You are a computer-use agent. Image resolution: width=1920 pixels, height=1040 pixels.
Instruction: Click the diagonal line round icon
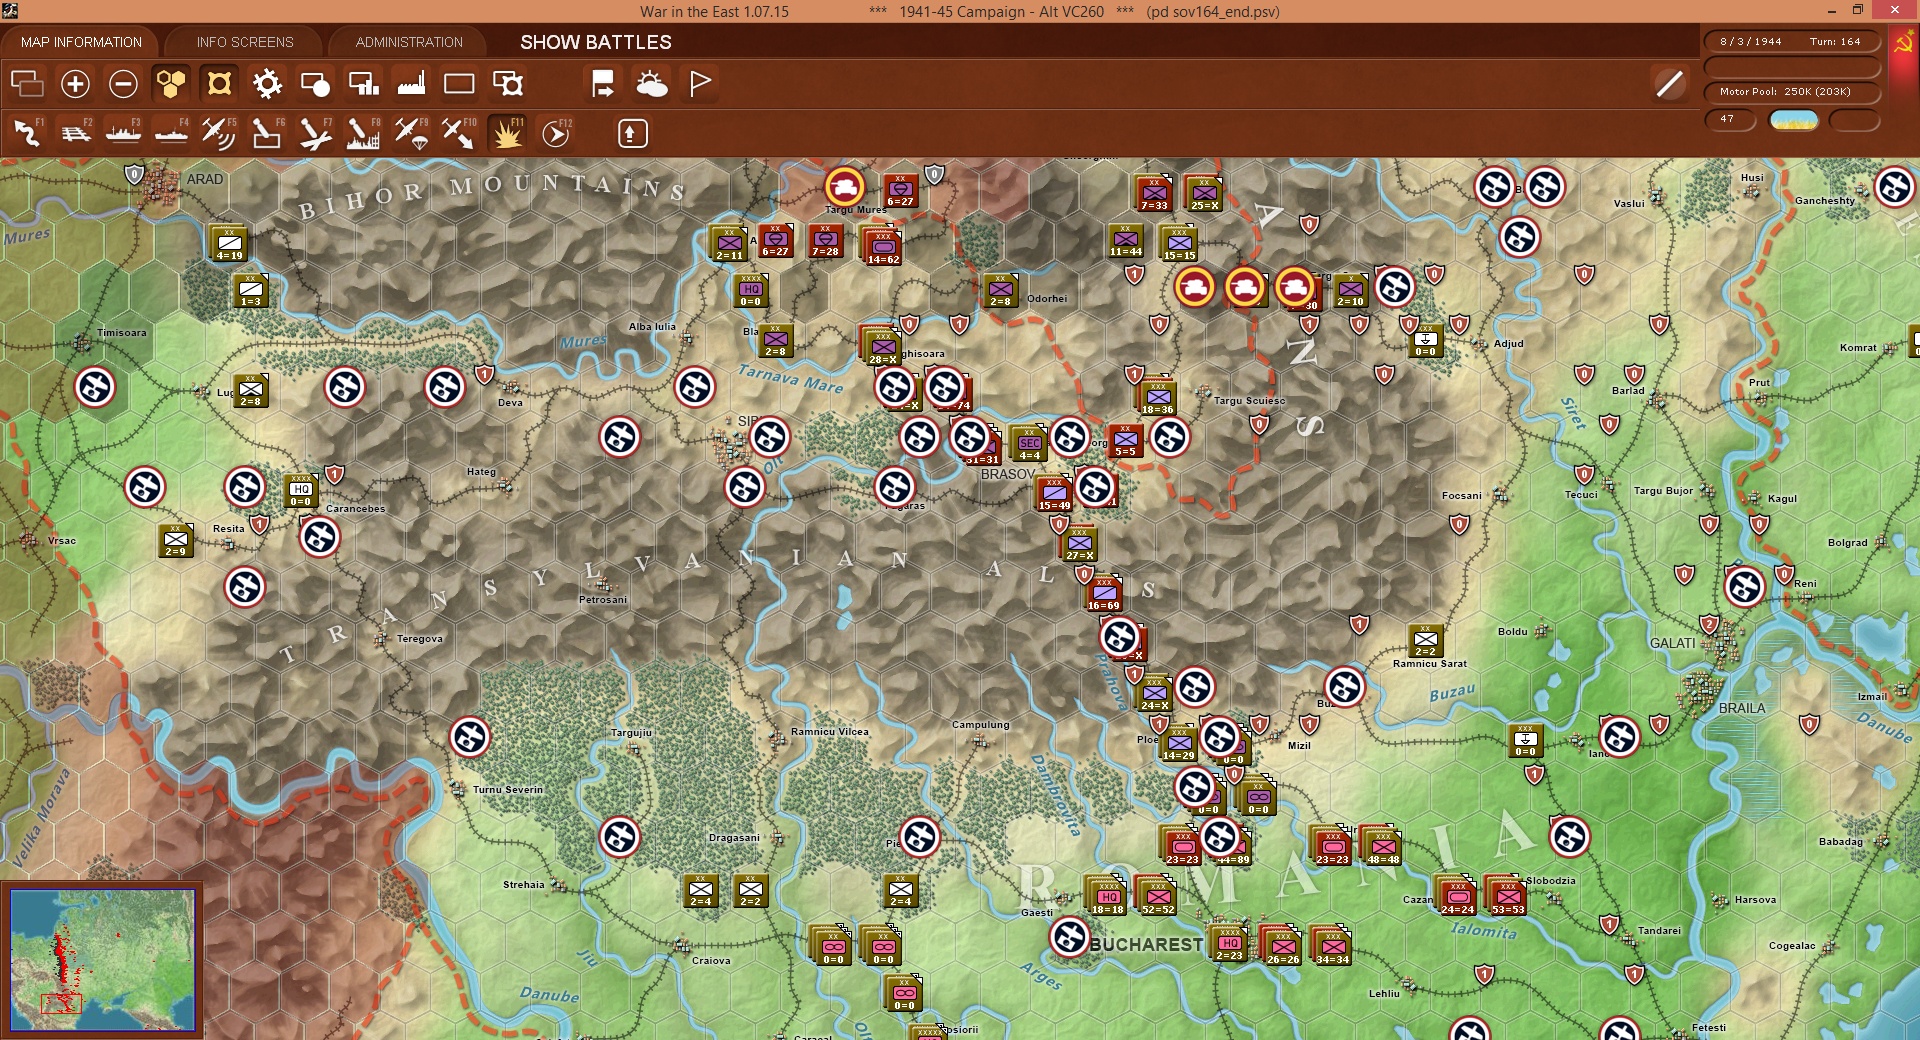pos(1669,84)
